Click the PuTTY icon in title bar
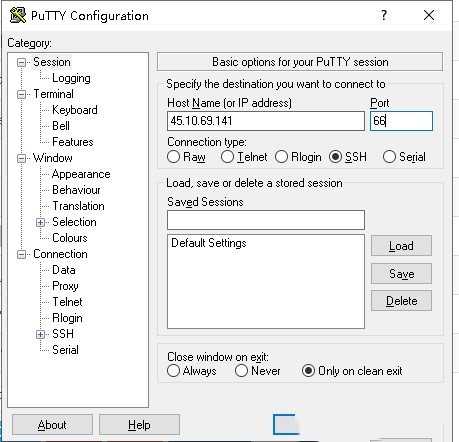The height and width of the screenshot is (442, 459). tap(18, 15)
